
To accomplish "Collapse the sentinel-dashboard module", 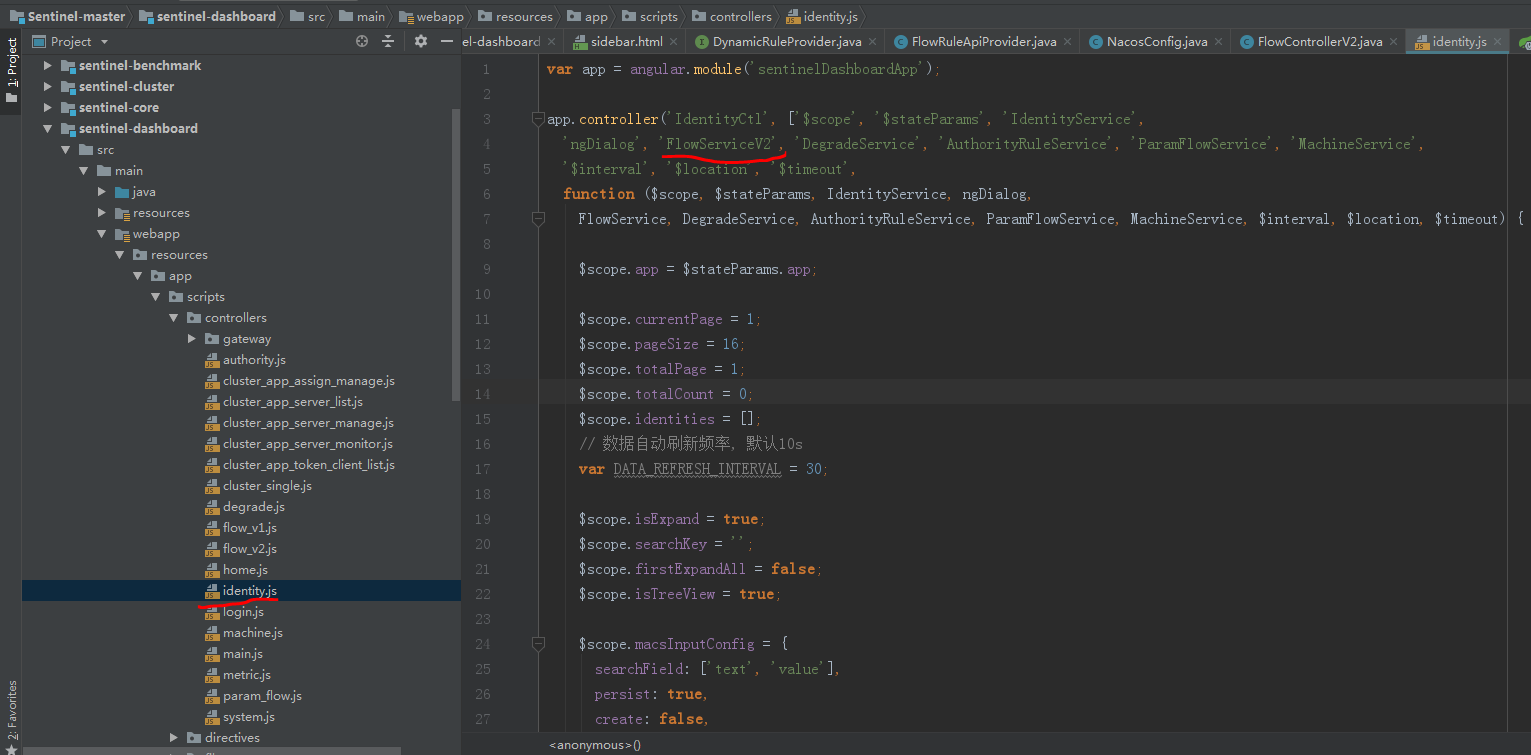I will (x=47, y=129).
